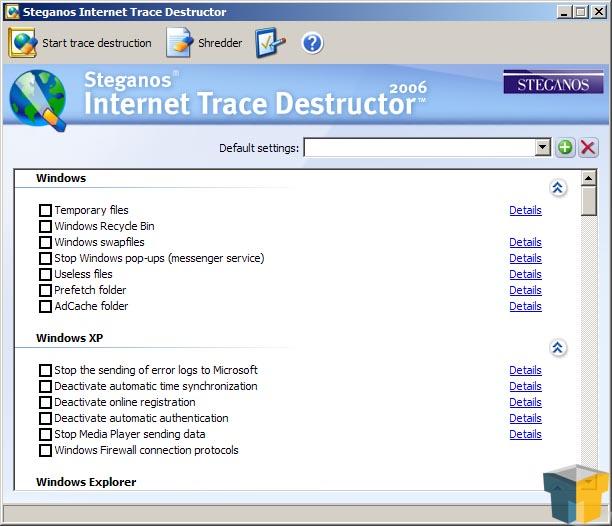
Task: Open Details for Temporary files
Action: (525, 210)
